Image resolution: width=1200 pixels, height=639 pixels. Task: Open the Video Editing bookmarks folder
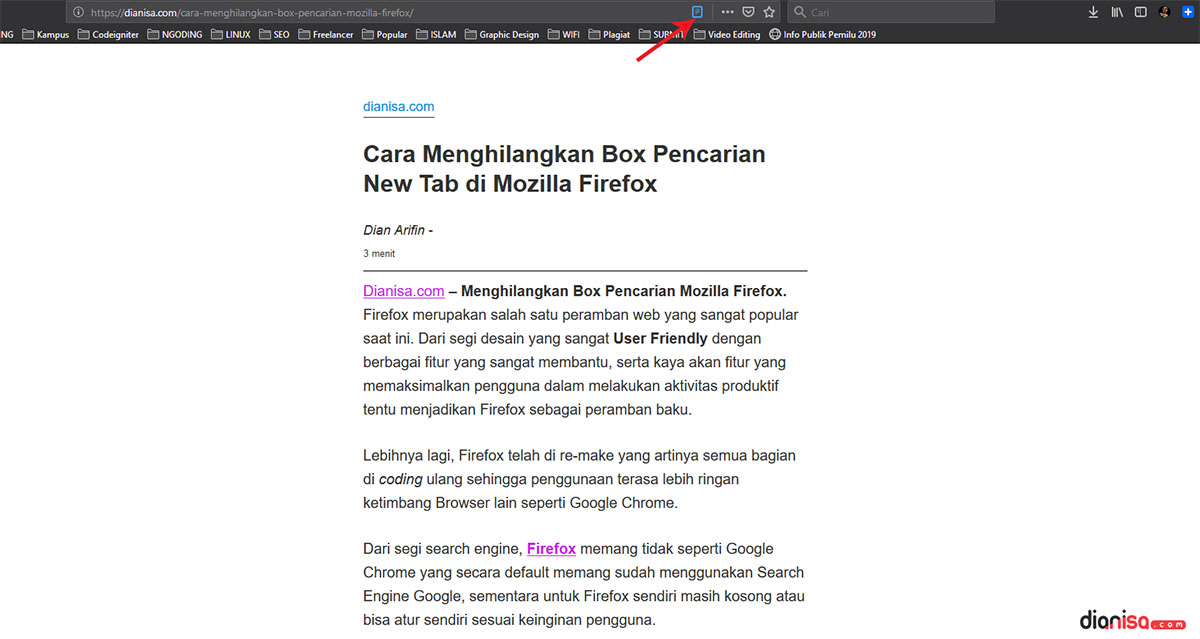726,34
